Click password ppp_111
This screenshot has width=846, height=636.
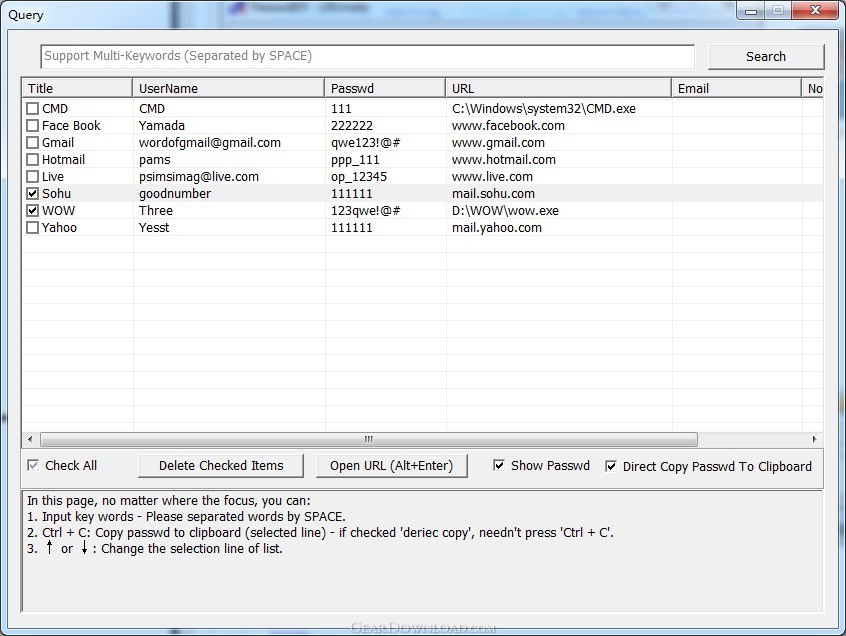tap(355, 160)
